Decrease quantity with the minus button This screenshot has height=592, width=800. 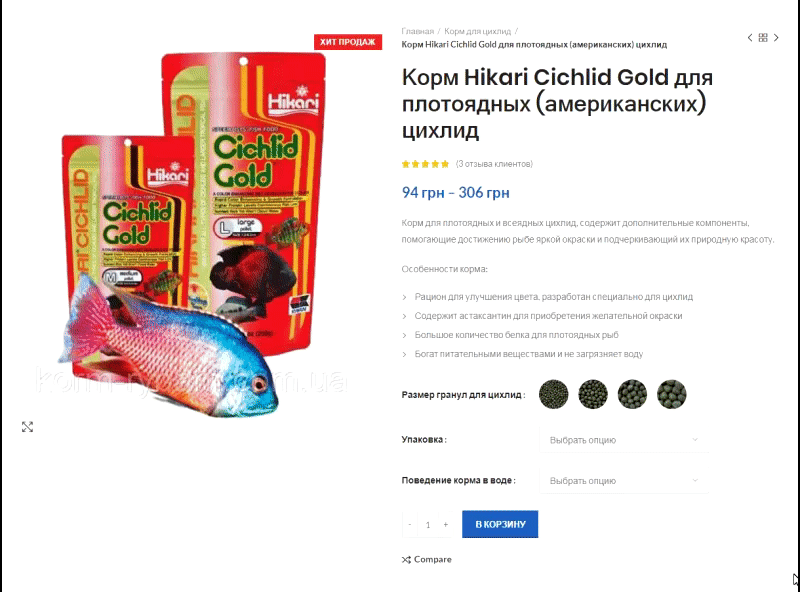(x=410, y=525)
